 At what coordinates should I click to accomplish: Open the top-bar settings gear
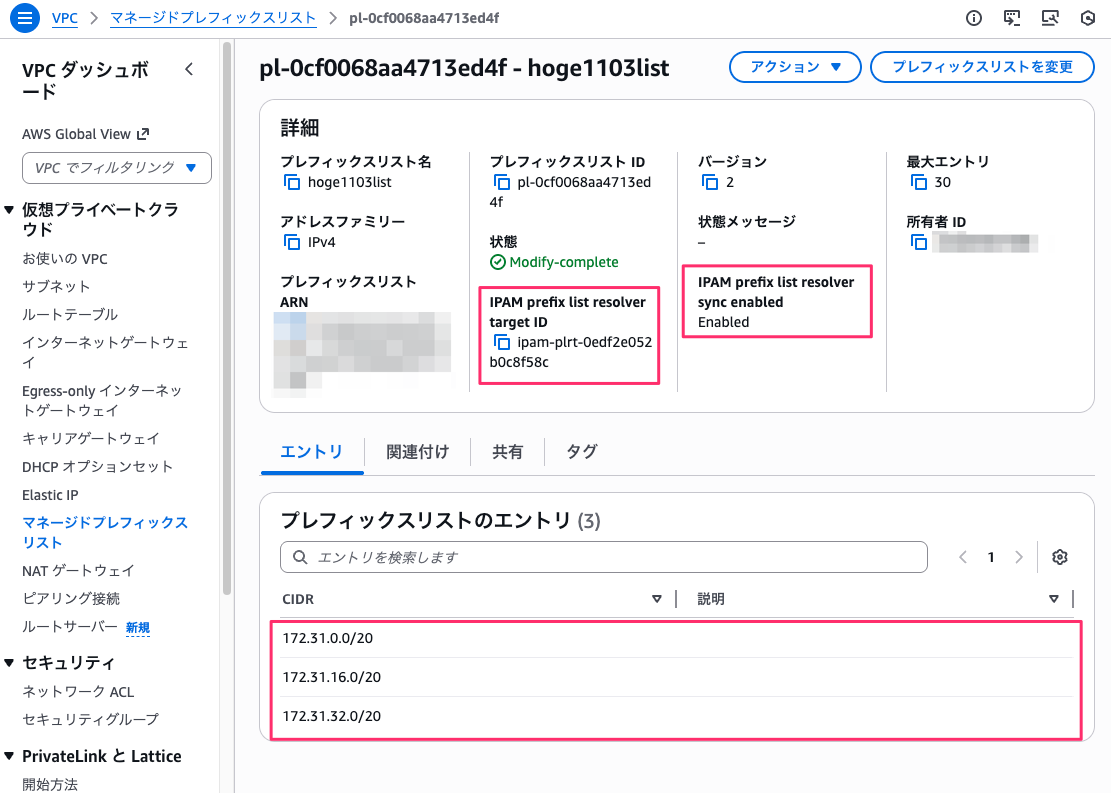click(1088, 17)
